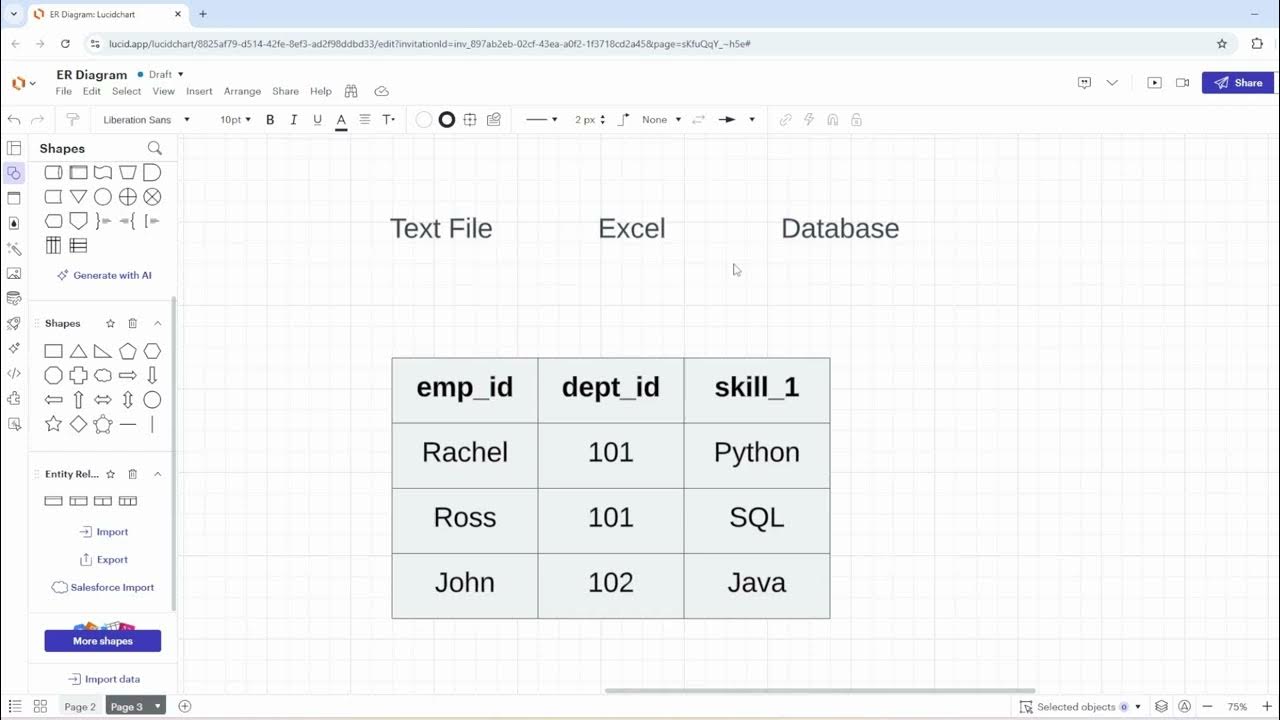Screen dimensions: 1280x720
Task: Open Page 3 tab dropdown arrow
Action: (157, 707)
